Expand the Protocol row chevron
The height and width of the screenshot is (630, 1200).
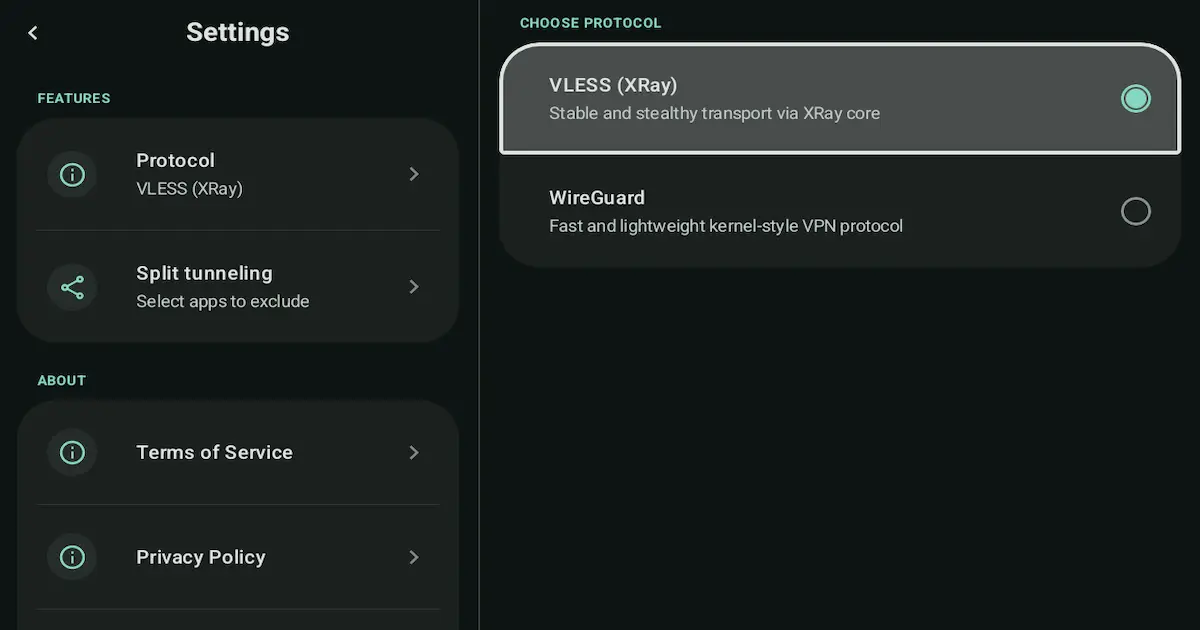[x=414, y=173]
